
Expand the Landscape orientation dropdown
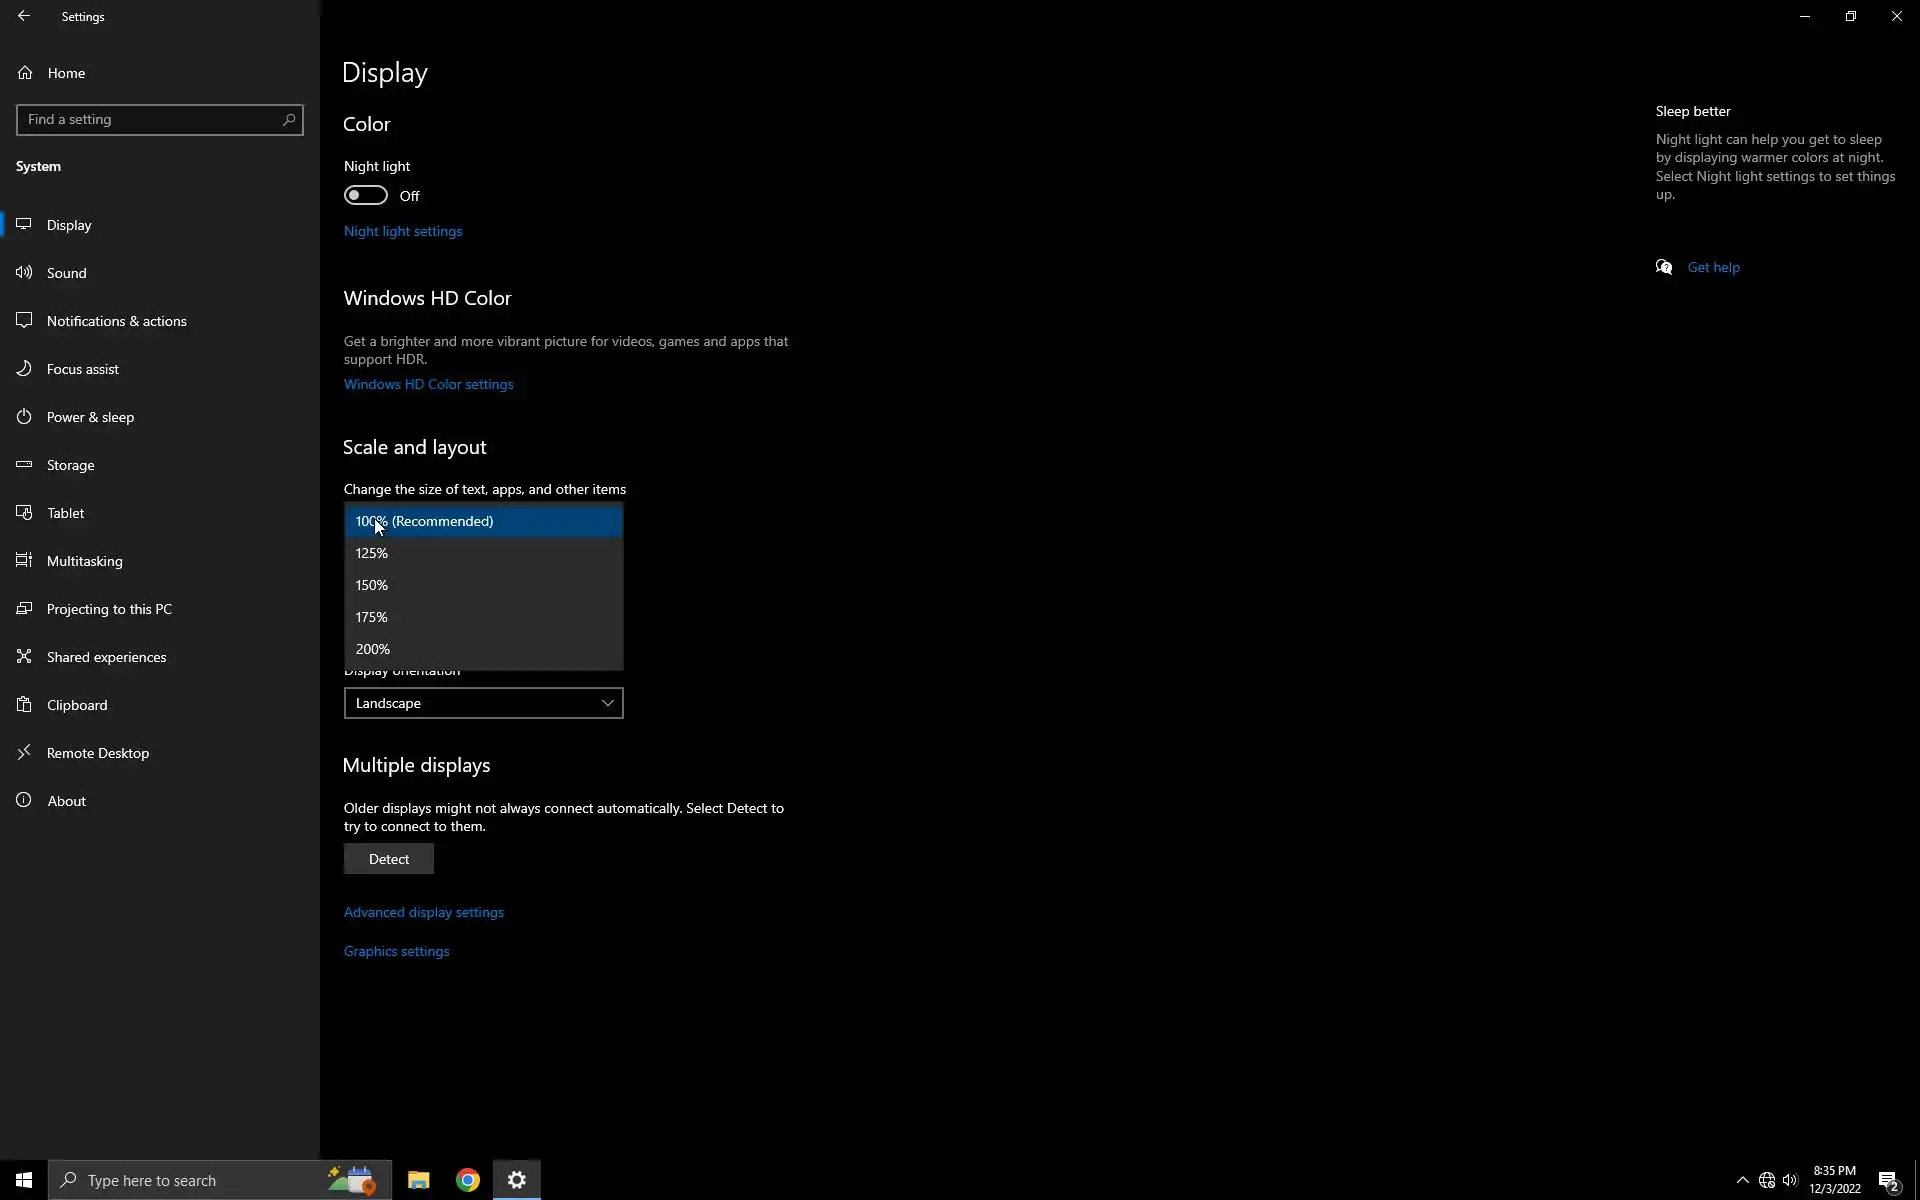click(x=483, y=703)
